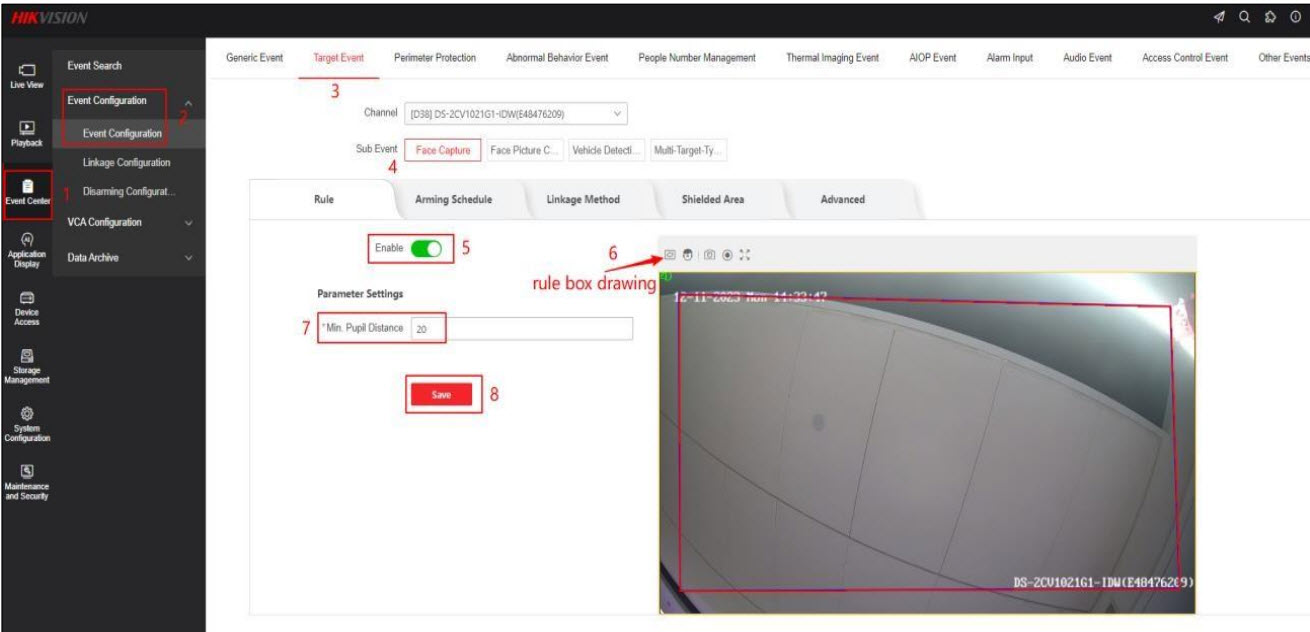Open Storage Management in the sidebar

(27, 364)
